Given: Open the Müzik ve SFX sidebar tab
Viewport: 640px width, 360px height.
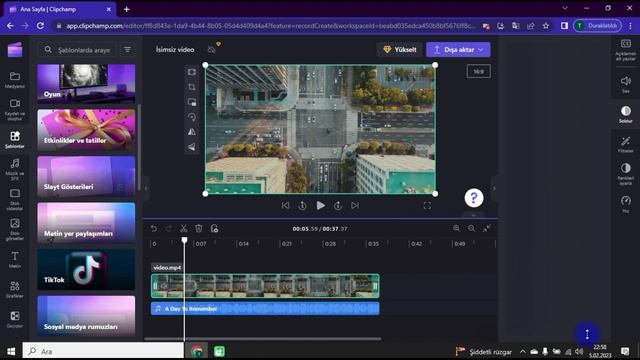Looking at the screenshot, I should (x=15, y=169).
